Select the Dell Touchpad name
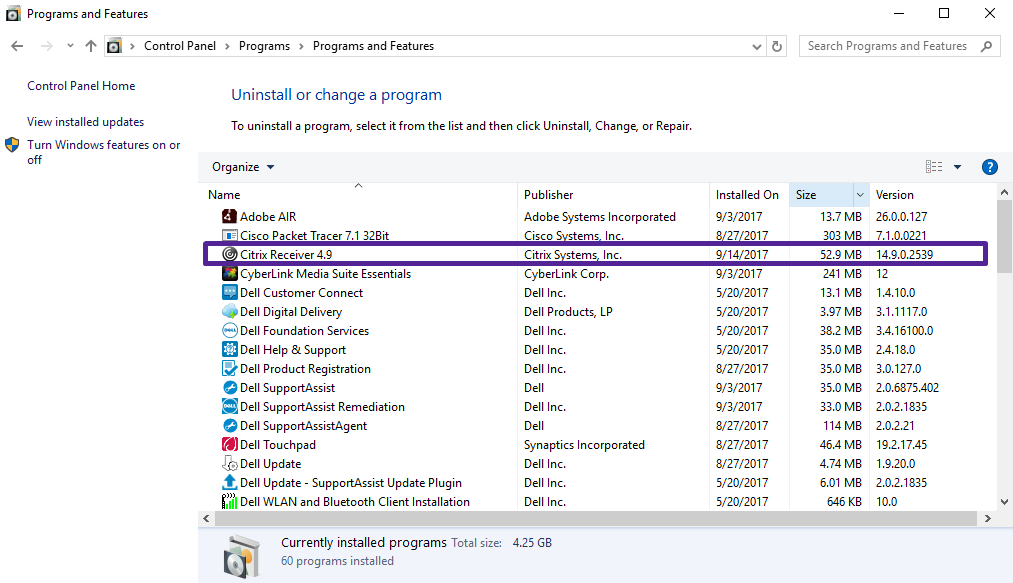Screen dimensions: 1013x583 (x=278, y=445)
